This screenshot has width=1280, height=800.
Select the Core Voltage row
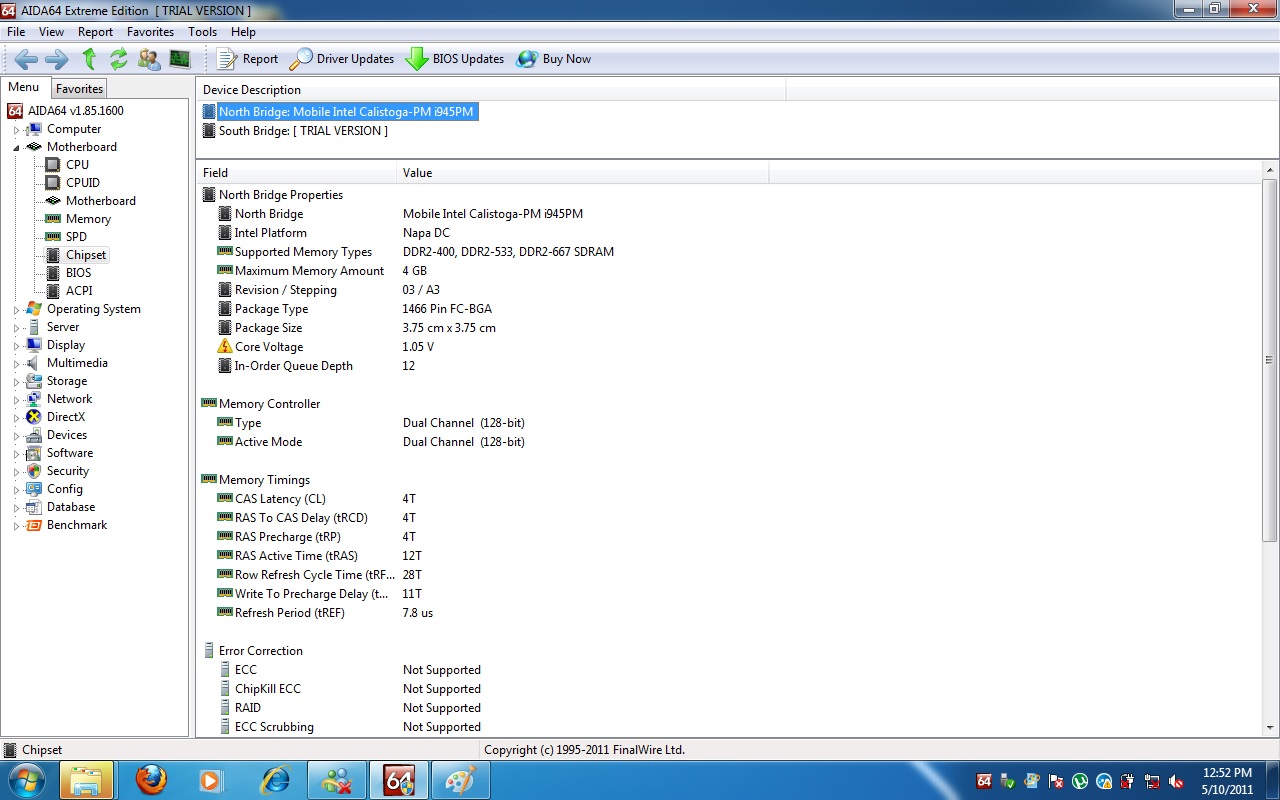click(729, 347)
